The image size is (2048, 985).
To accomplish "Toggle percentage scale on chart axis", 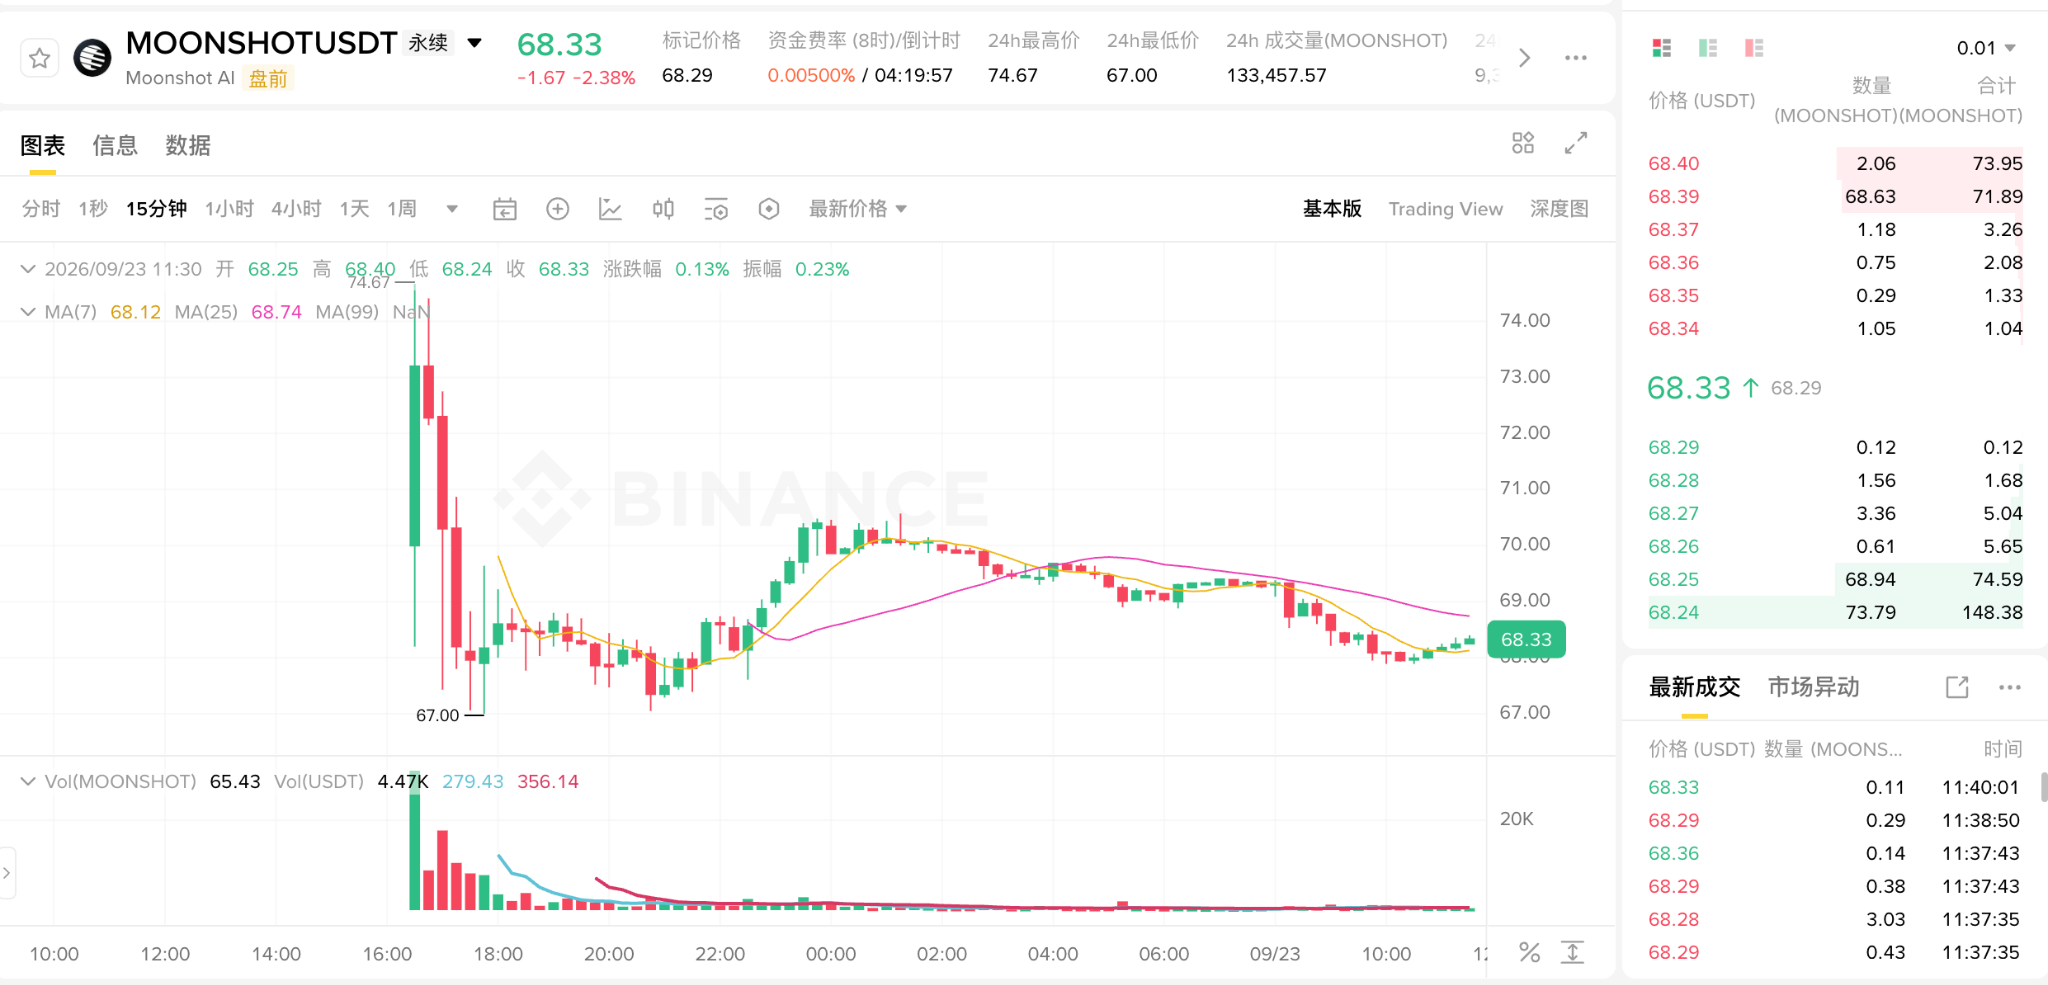I will click(1529, 952).
